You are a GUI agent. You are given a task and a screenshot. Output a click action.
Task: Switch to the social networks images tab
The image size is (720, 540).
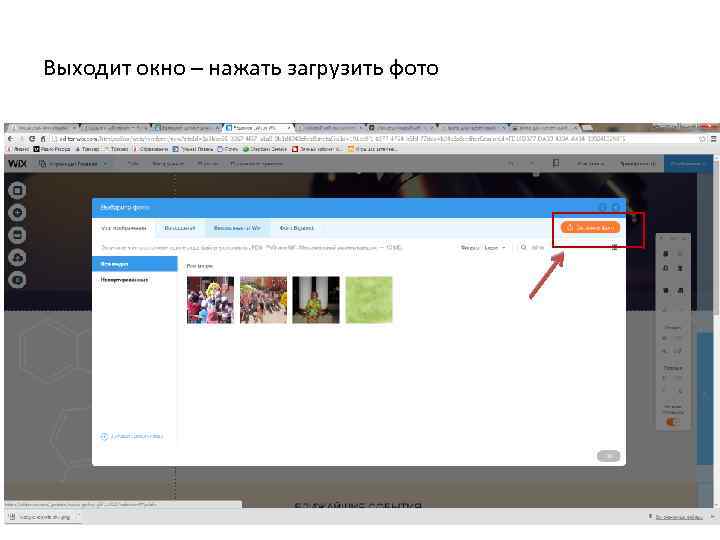(180, 228)
